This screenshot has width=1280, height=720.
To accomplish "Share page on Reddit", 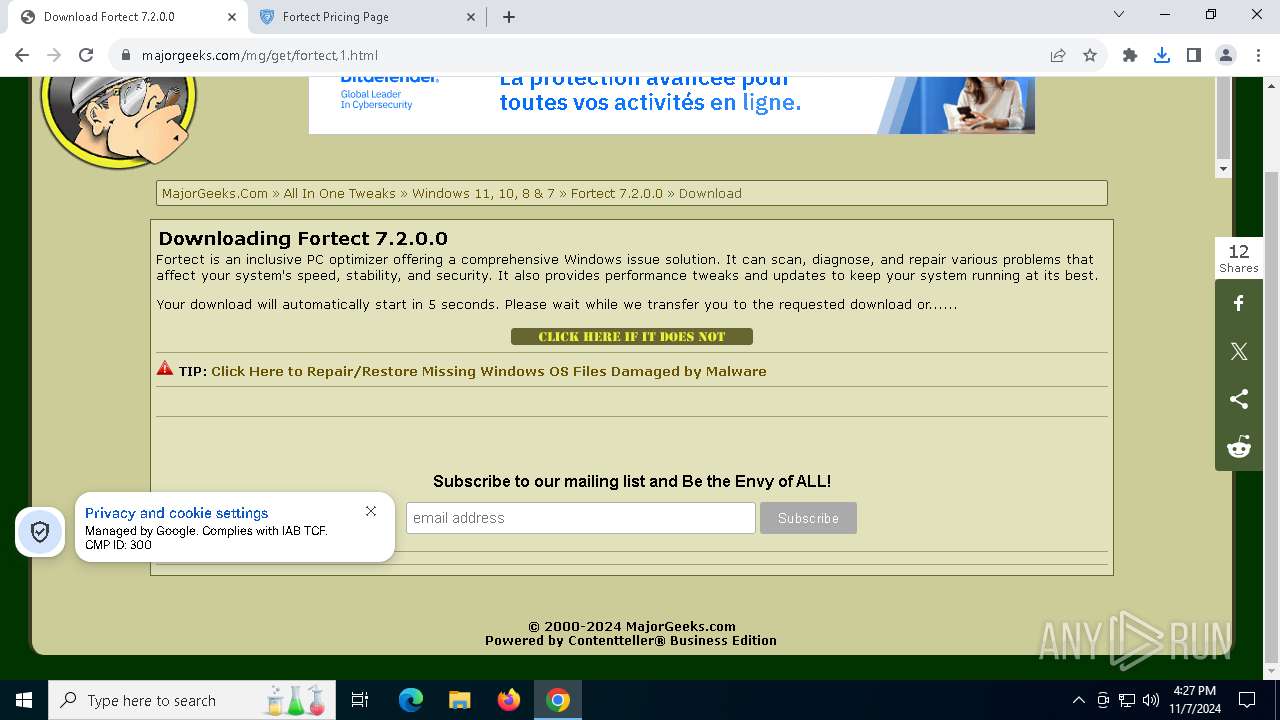I will point(1239,447).
